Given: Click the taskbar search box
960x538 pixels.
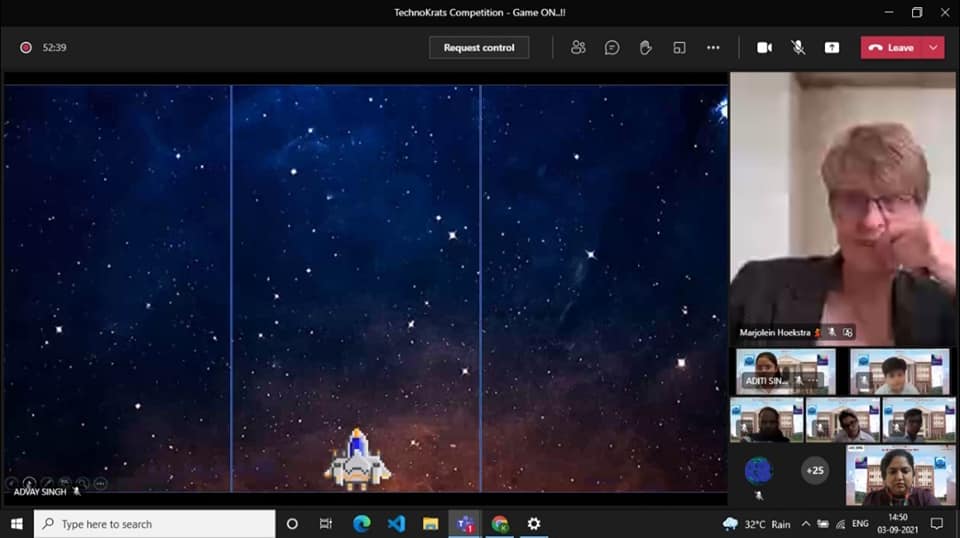Looking at the screenshot, I should (154, 524).
